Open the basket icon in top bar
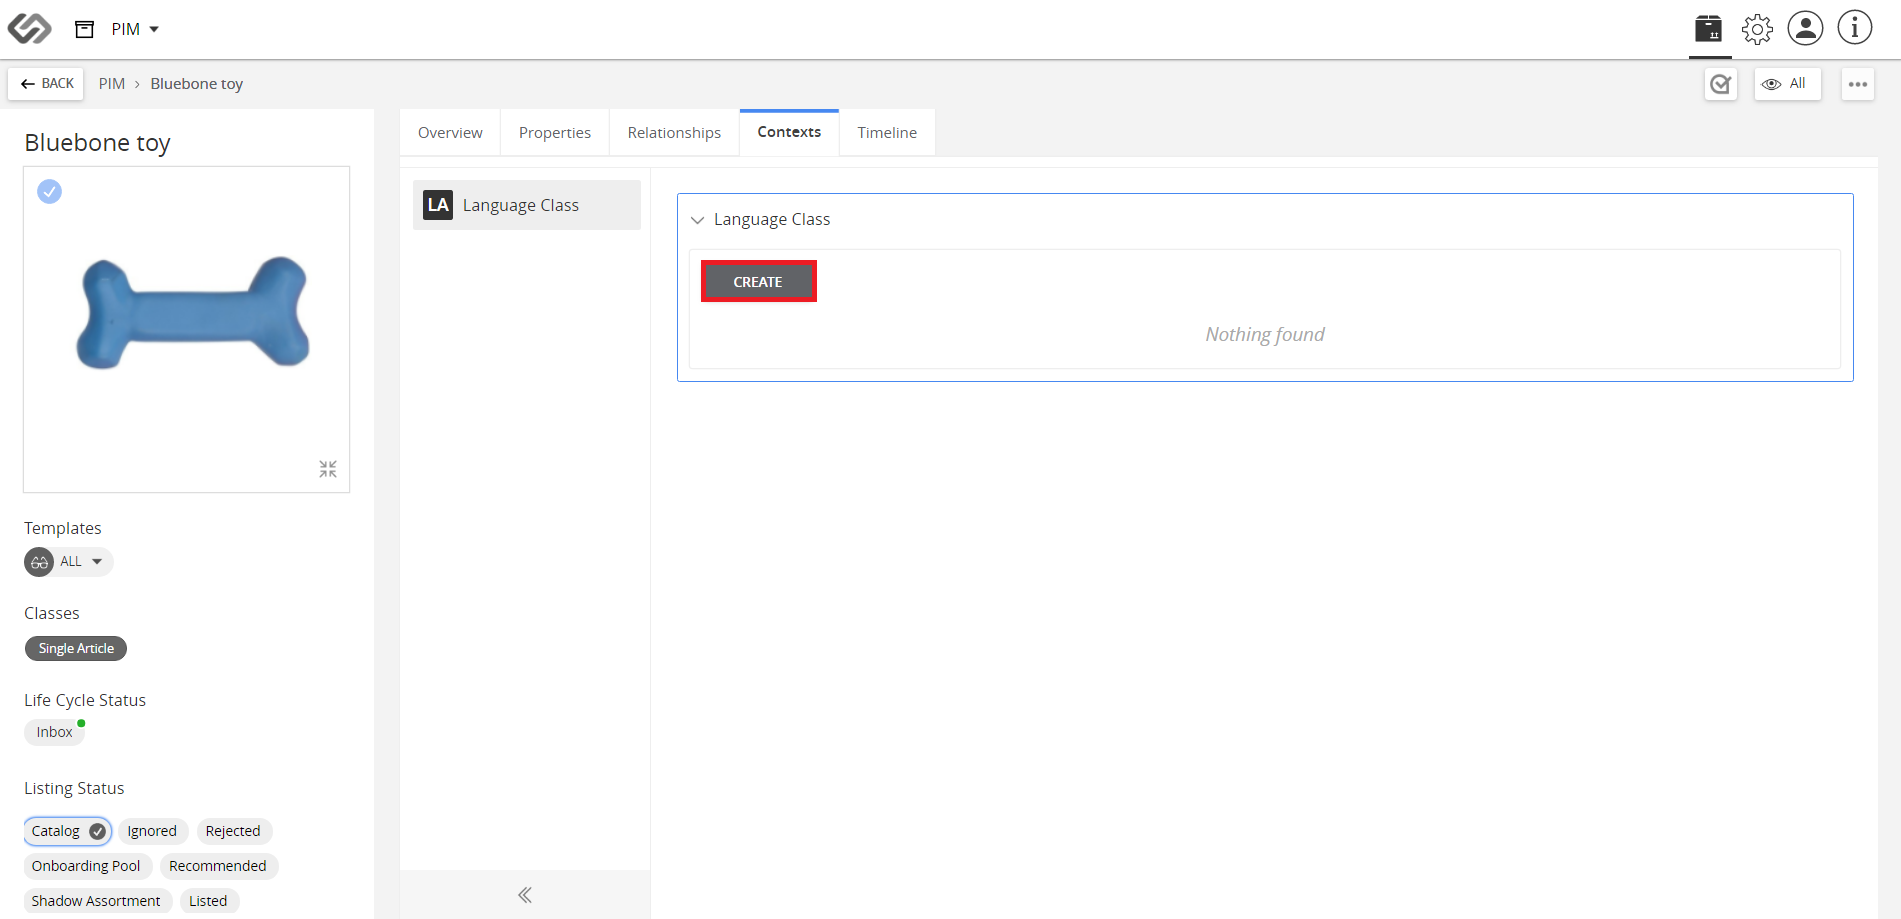 1709,28
